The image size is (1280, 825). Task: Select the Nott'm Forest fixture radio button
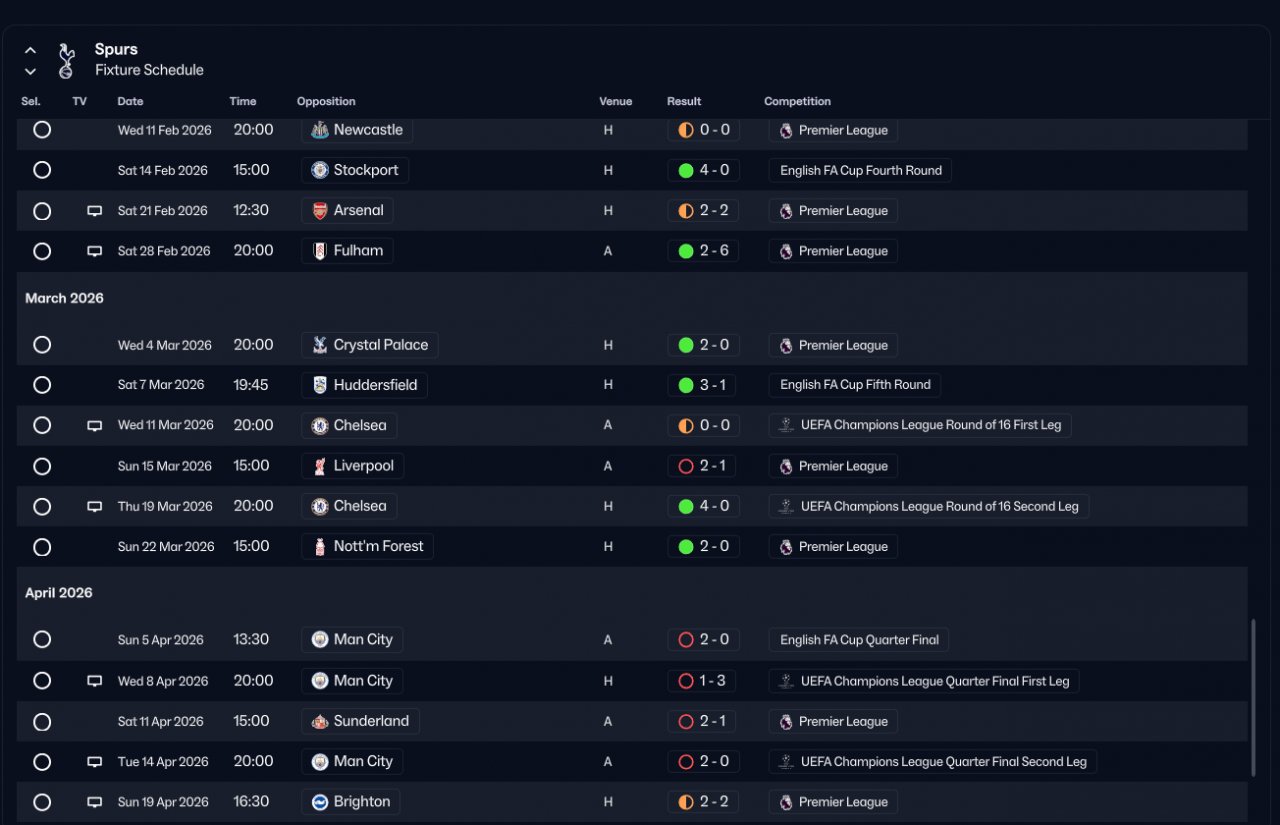click(42, 547)
